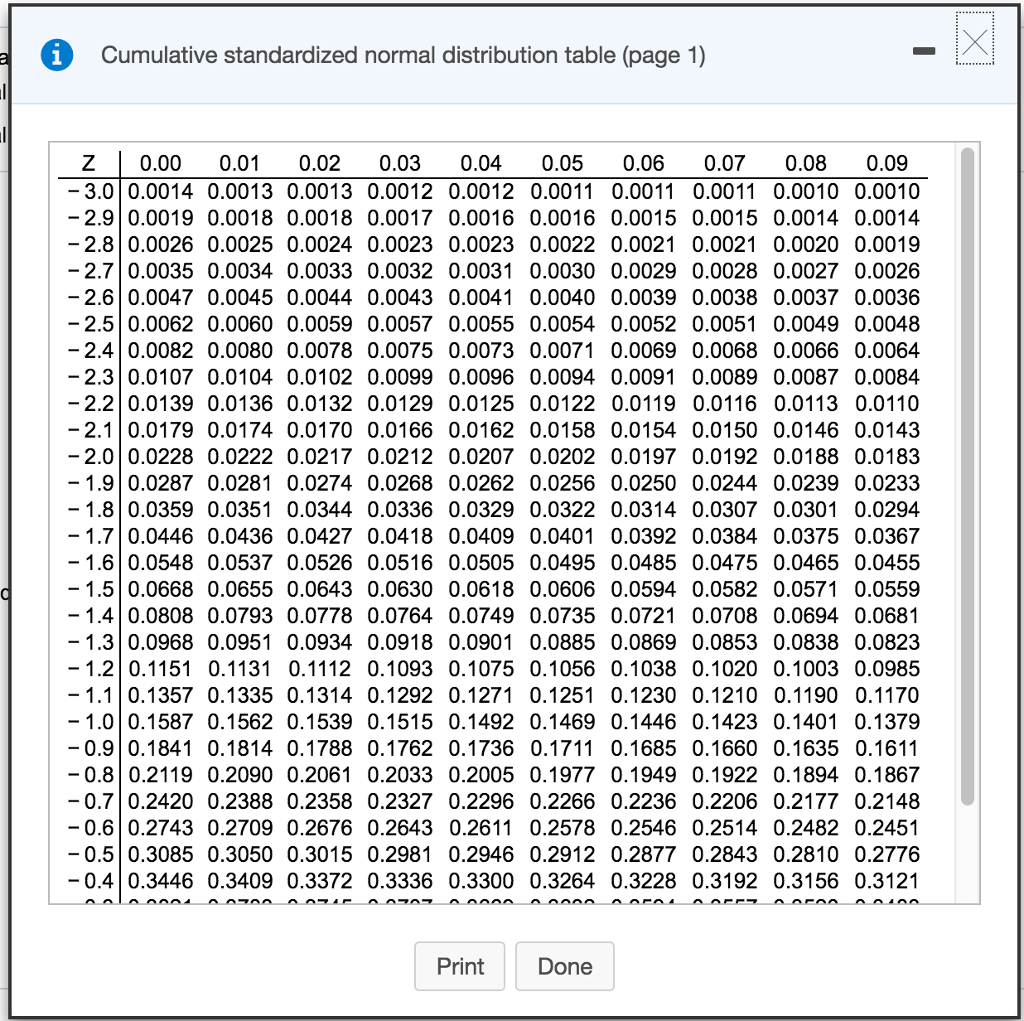Click the row label -0.4
The image size is (1024, 1021).
[90, 881]
